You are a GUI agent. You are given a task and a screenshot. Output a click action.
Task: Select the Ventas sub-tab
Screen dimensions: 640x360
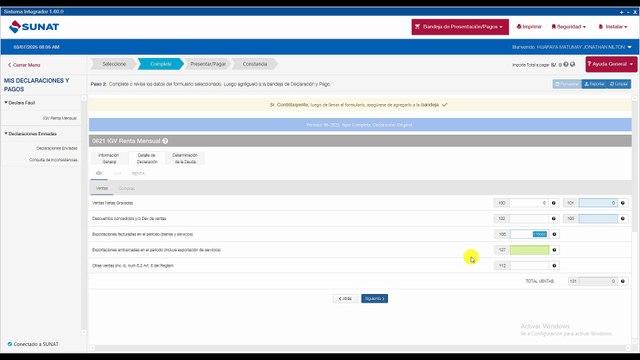pos(102,189)
